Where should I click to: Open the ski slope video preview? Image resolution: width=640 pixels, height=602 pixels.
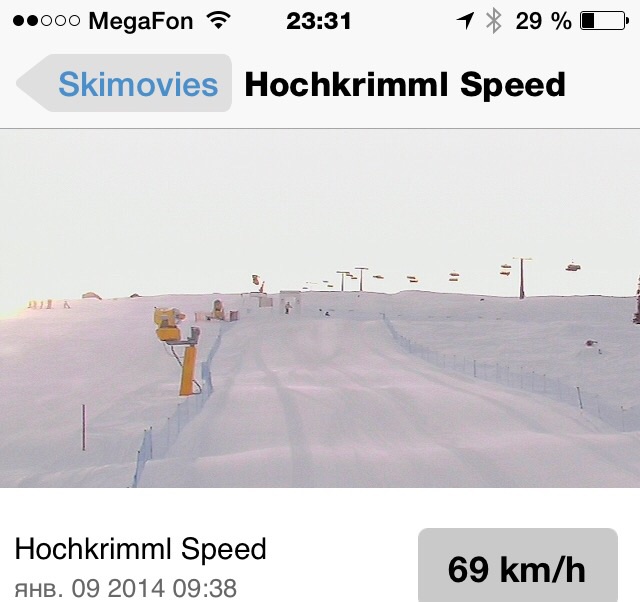point(320,309)
